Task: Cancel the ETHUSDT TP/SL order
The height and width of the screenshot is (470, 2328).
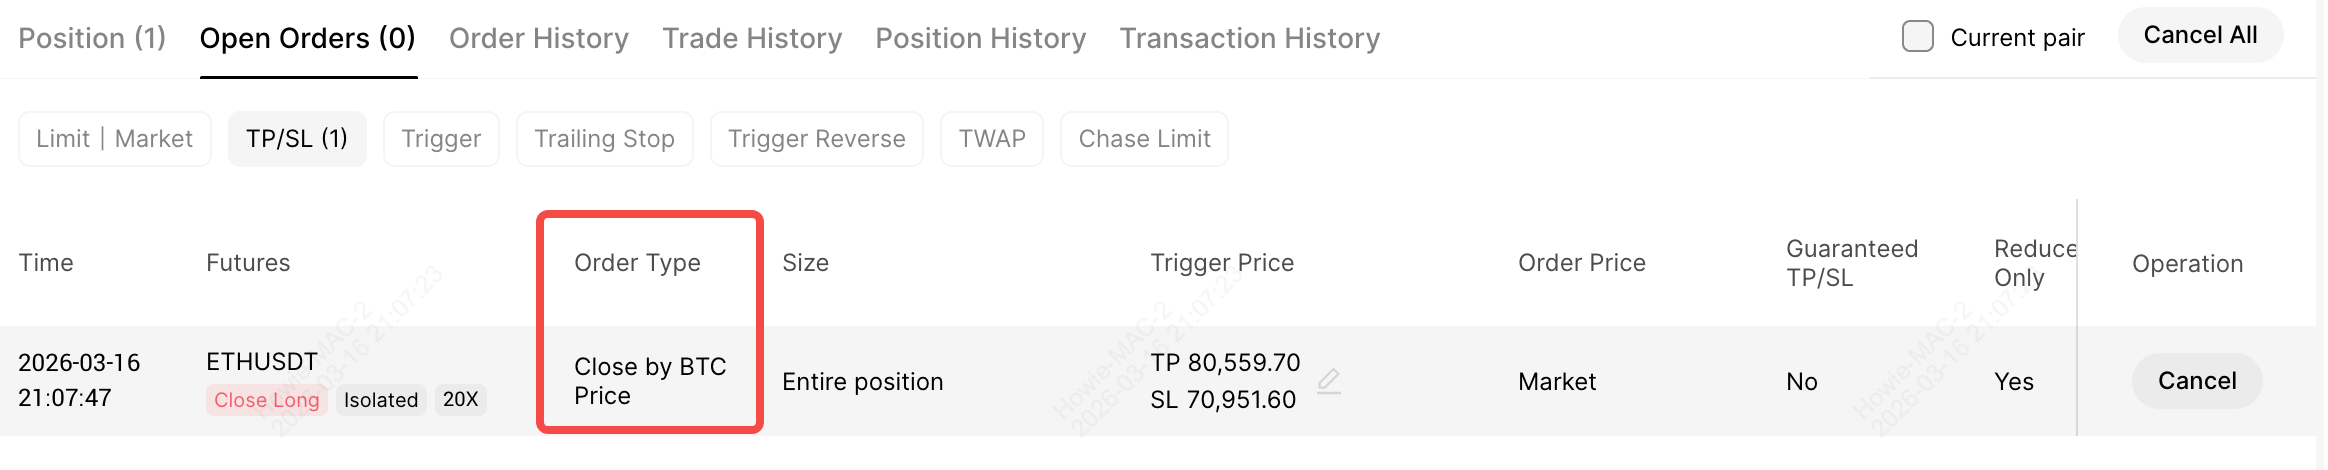Action: (2196, 381)
